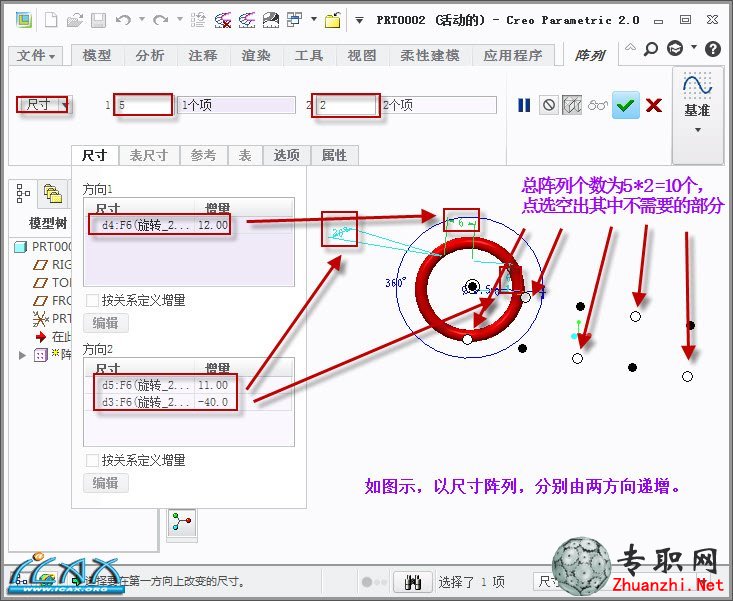Open the 文件 menu dropdown
The image size is (733, 601).
pos(36,56)
